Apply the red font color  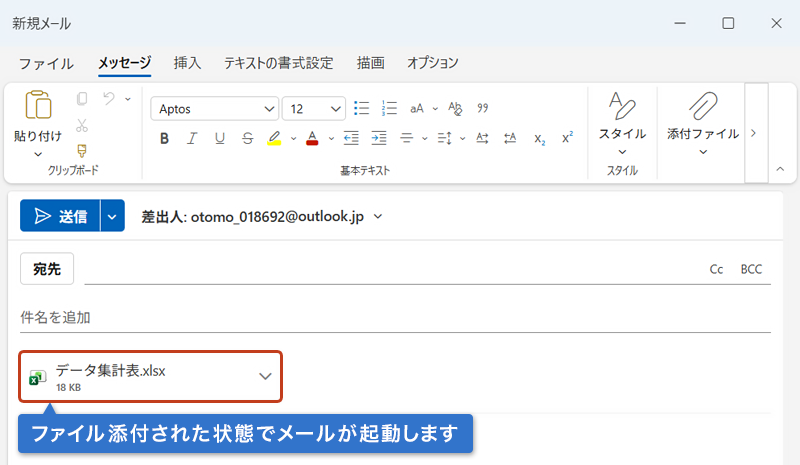click(312, 138)
